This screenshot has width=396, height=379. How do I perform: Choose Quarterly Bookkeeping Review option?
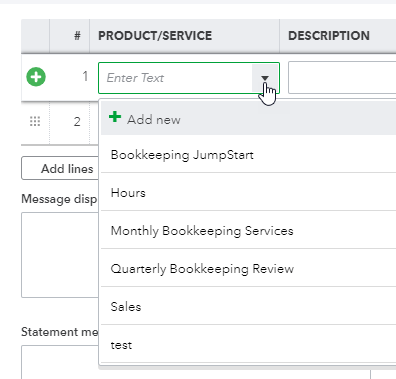(248, 269)
